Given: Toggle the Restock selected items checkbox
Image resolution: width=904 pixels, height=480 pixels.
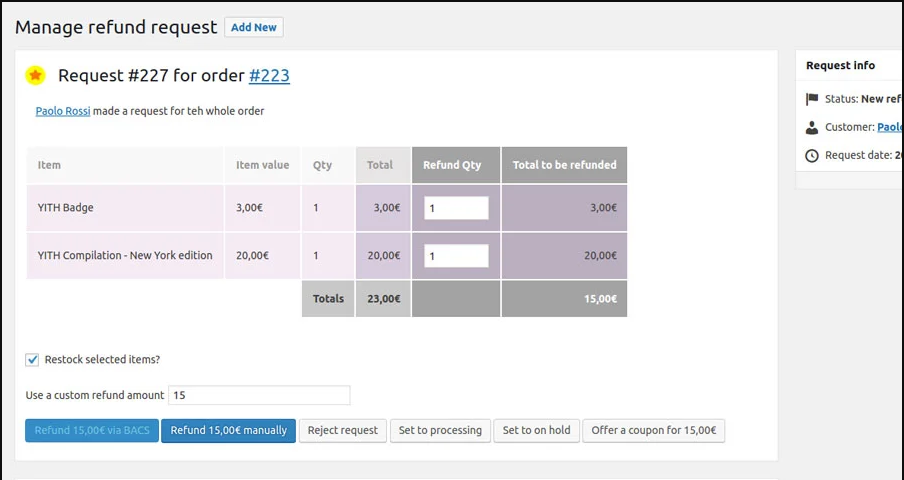Looking at the screenshot, I should coord(32,359).
